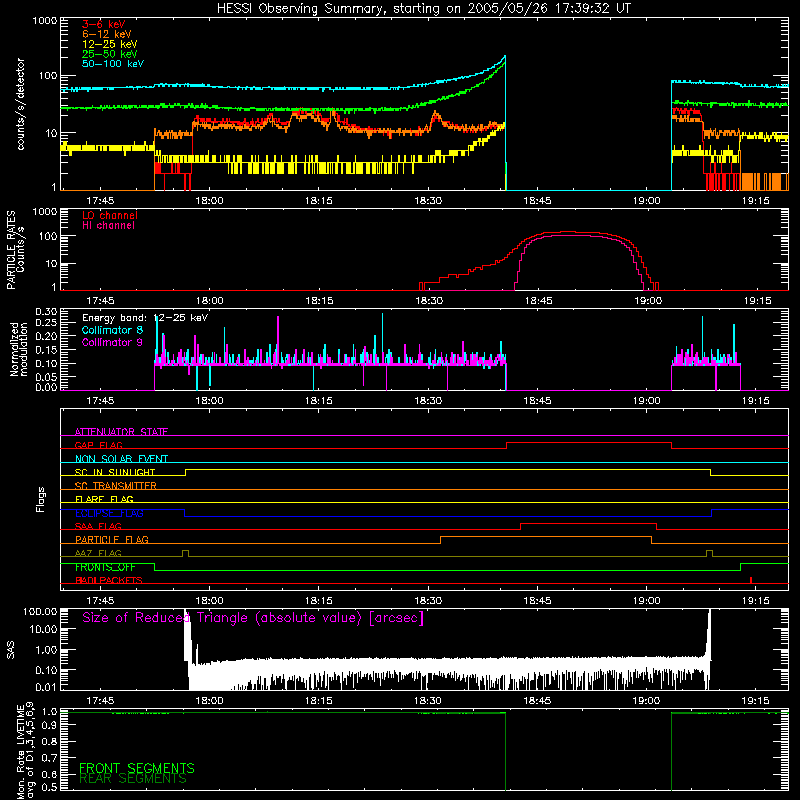Click the 'HI channel' legend entry
Screen dimensions: 800x800
click(108, 226)
